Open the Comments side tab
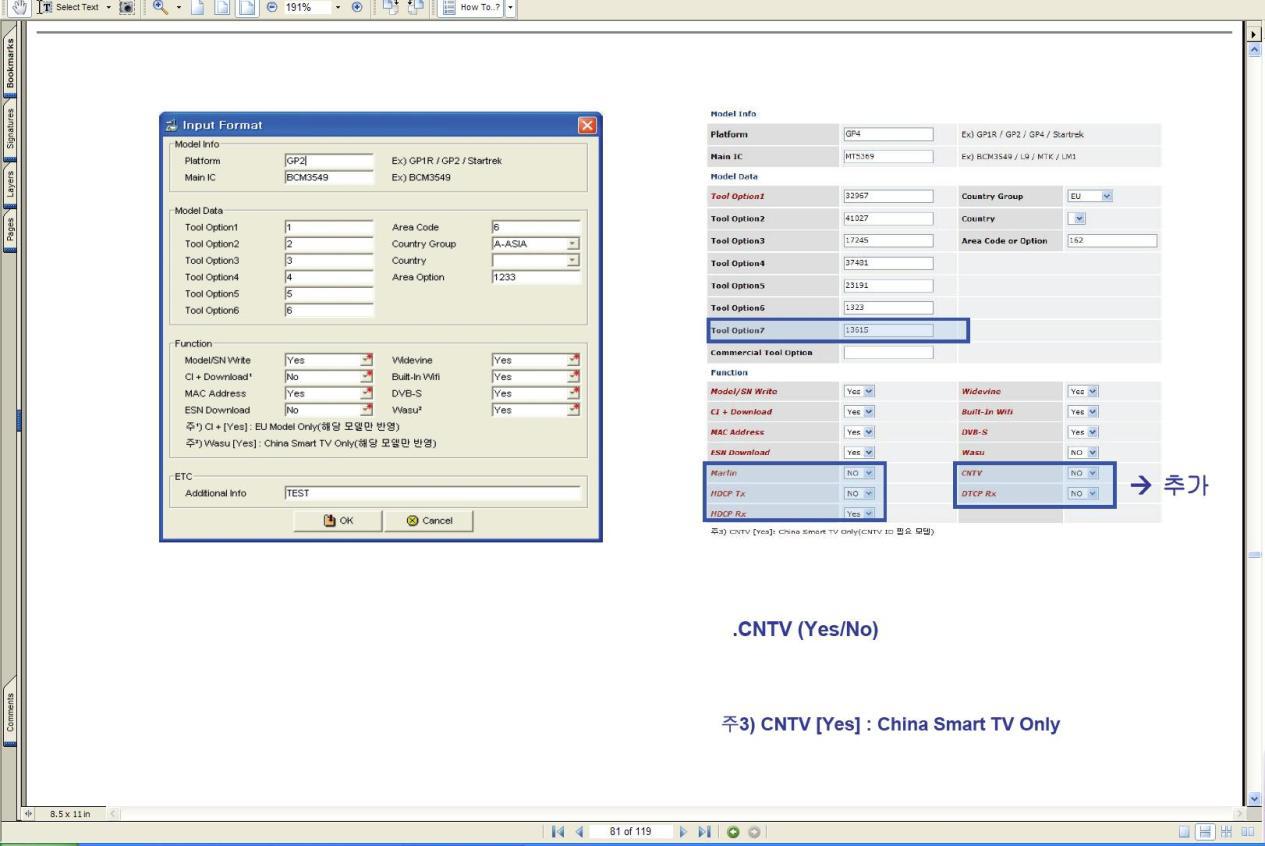Image resolution: width=1265 pixels, height=846 pixels. (x=9, y=715)
